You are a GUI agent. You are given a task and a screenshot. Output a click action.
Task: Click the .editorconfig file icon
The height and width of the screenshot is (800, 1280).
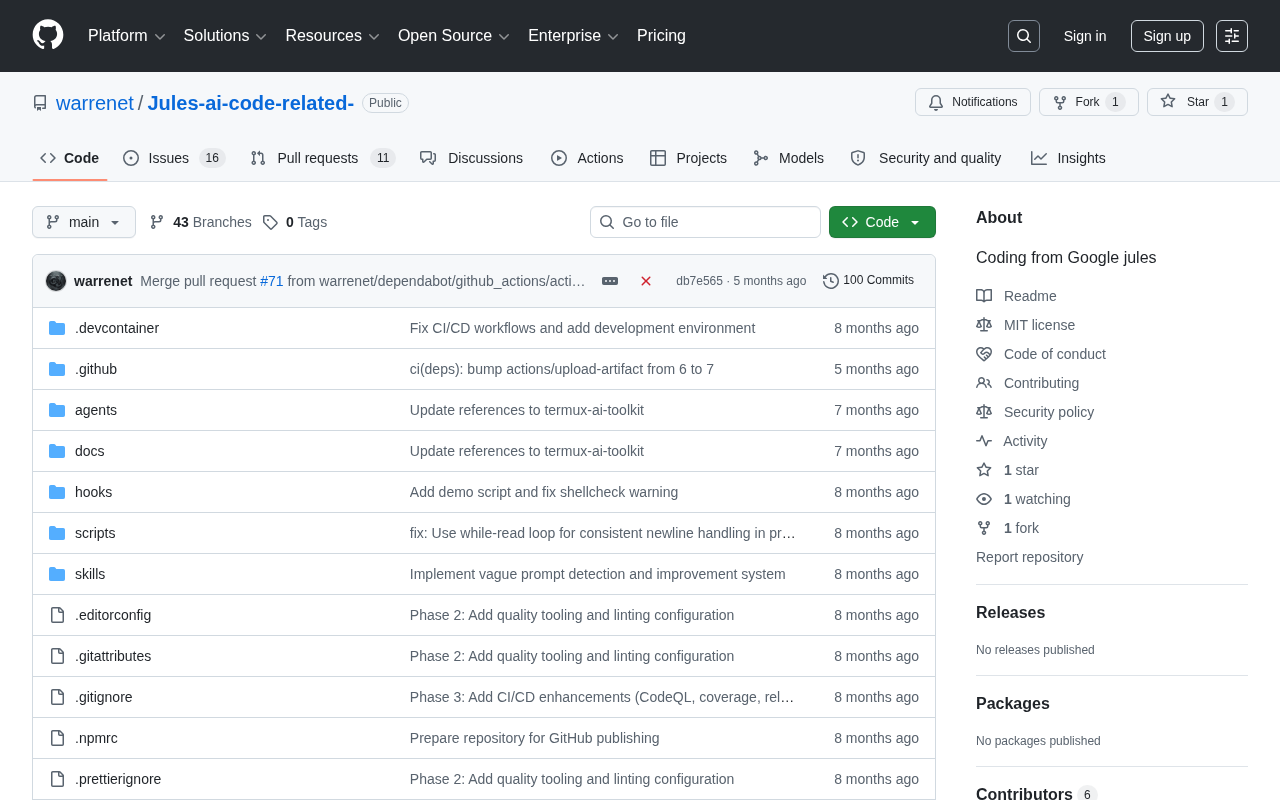(x=57, y=615)
